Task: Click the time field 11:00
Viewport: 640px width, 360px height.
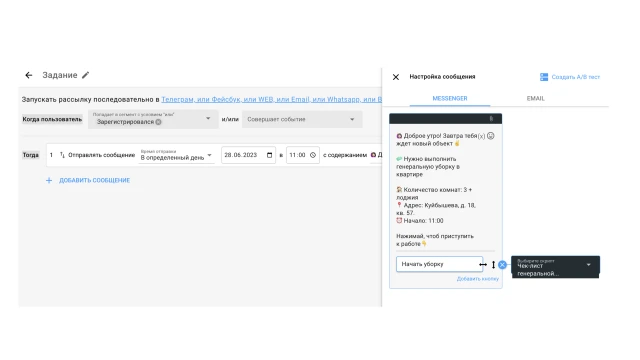Action: pyautogui.click(x=302, y=155)
